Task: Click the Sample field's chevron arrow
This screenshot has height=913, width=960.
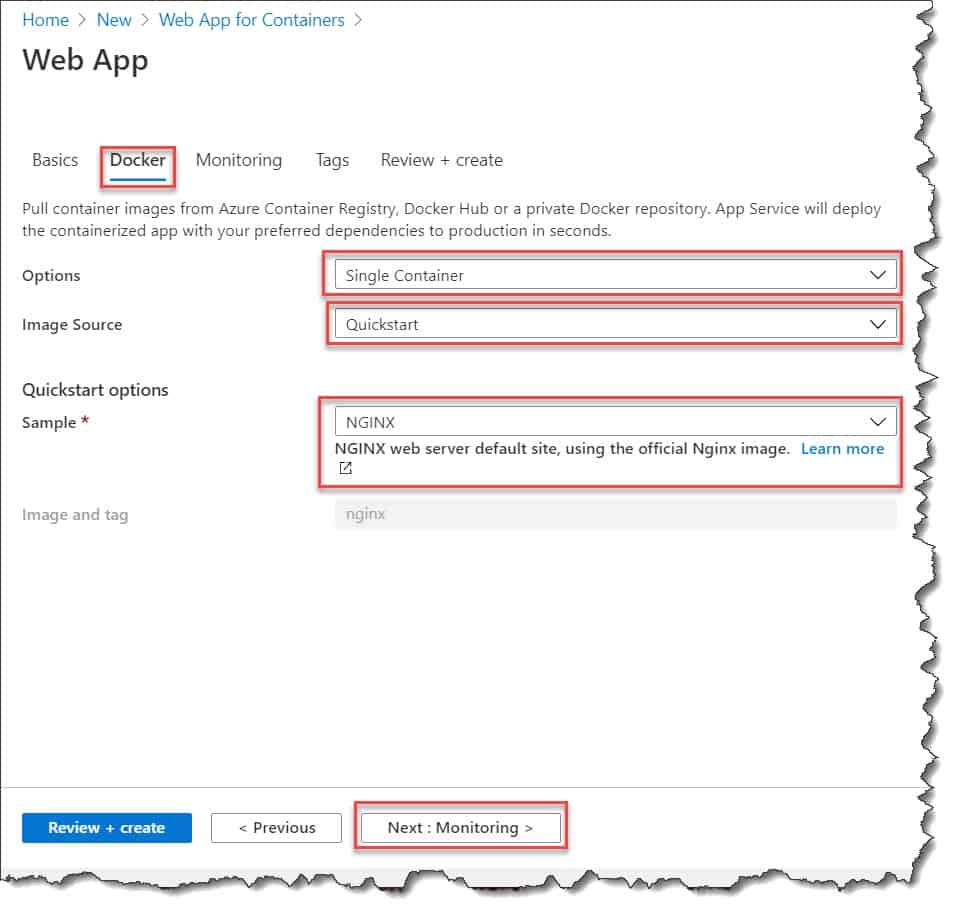Action: [878, 421]
